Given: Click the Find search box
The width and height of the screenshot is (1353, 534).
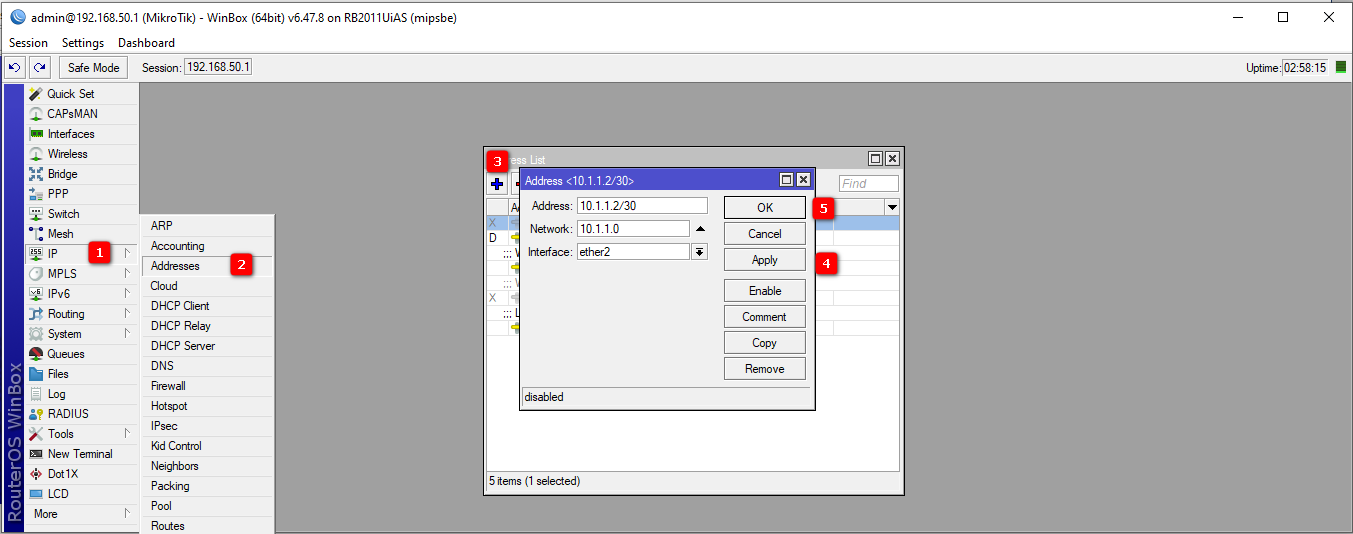Looking at the screenshot, I should 868,184.
